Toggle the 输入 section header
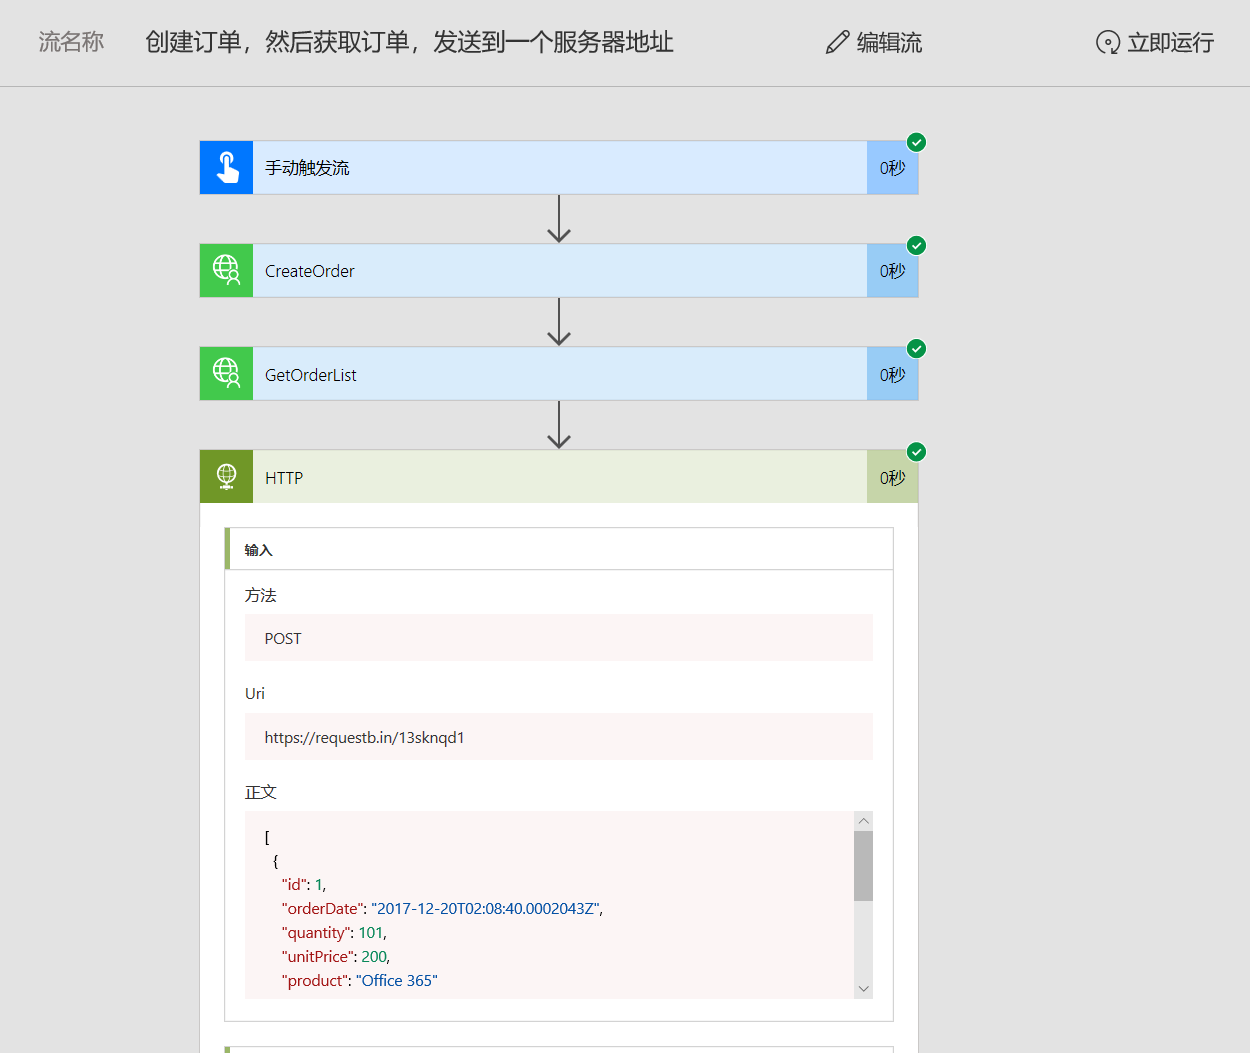 click(x=259, y=549)
